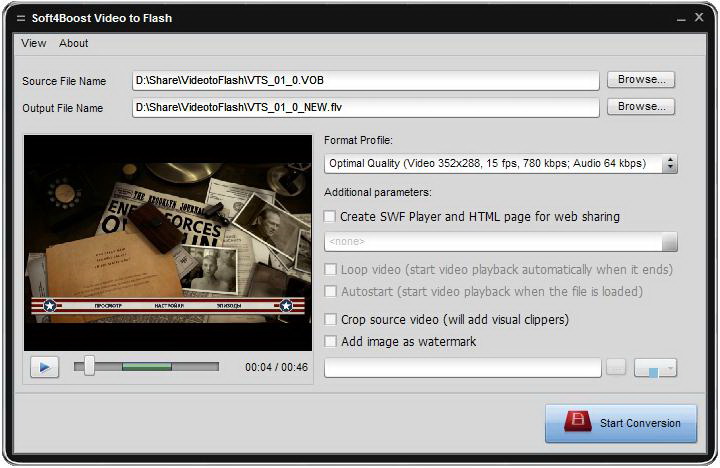This screenshot has width=720, height=468.
Task: Toggle the Autostart checkbox
Action: [330, 291]
